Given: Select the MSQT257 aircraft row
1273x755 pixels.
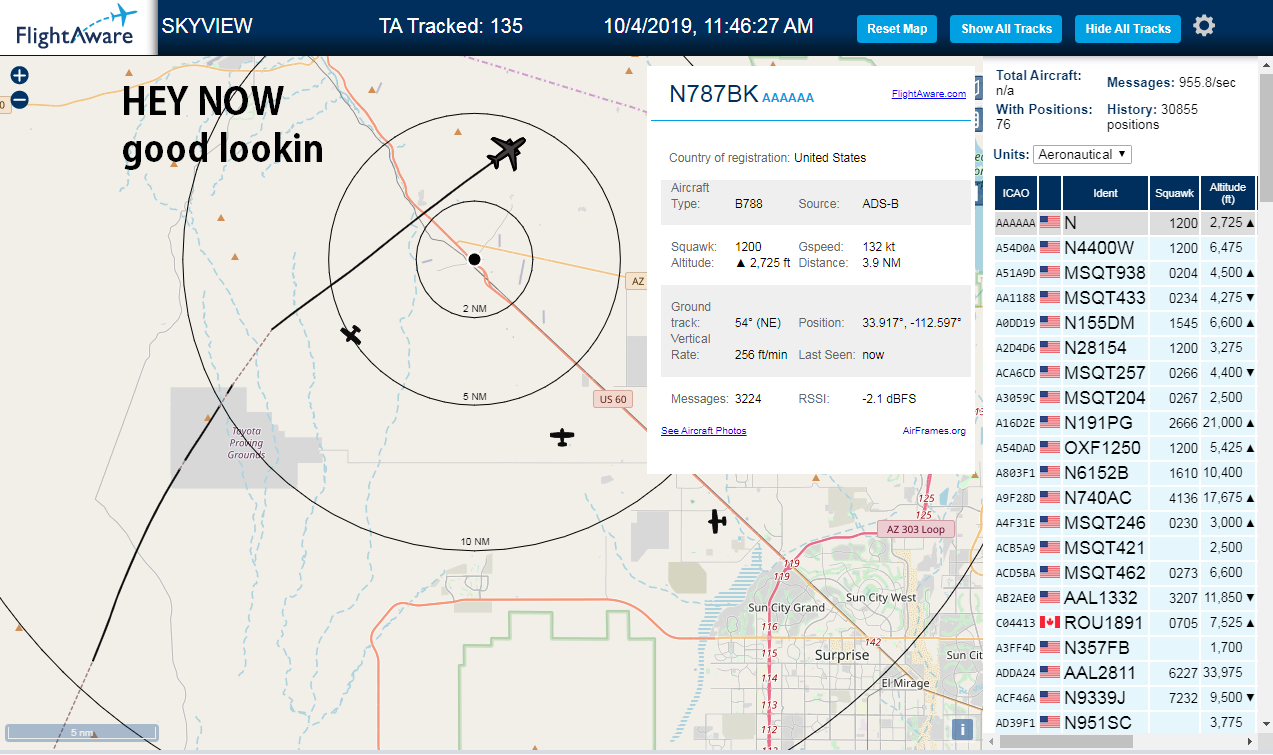Looking at the screenshot, I should pos(1125,373).
